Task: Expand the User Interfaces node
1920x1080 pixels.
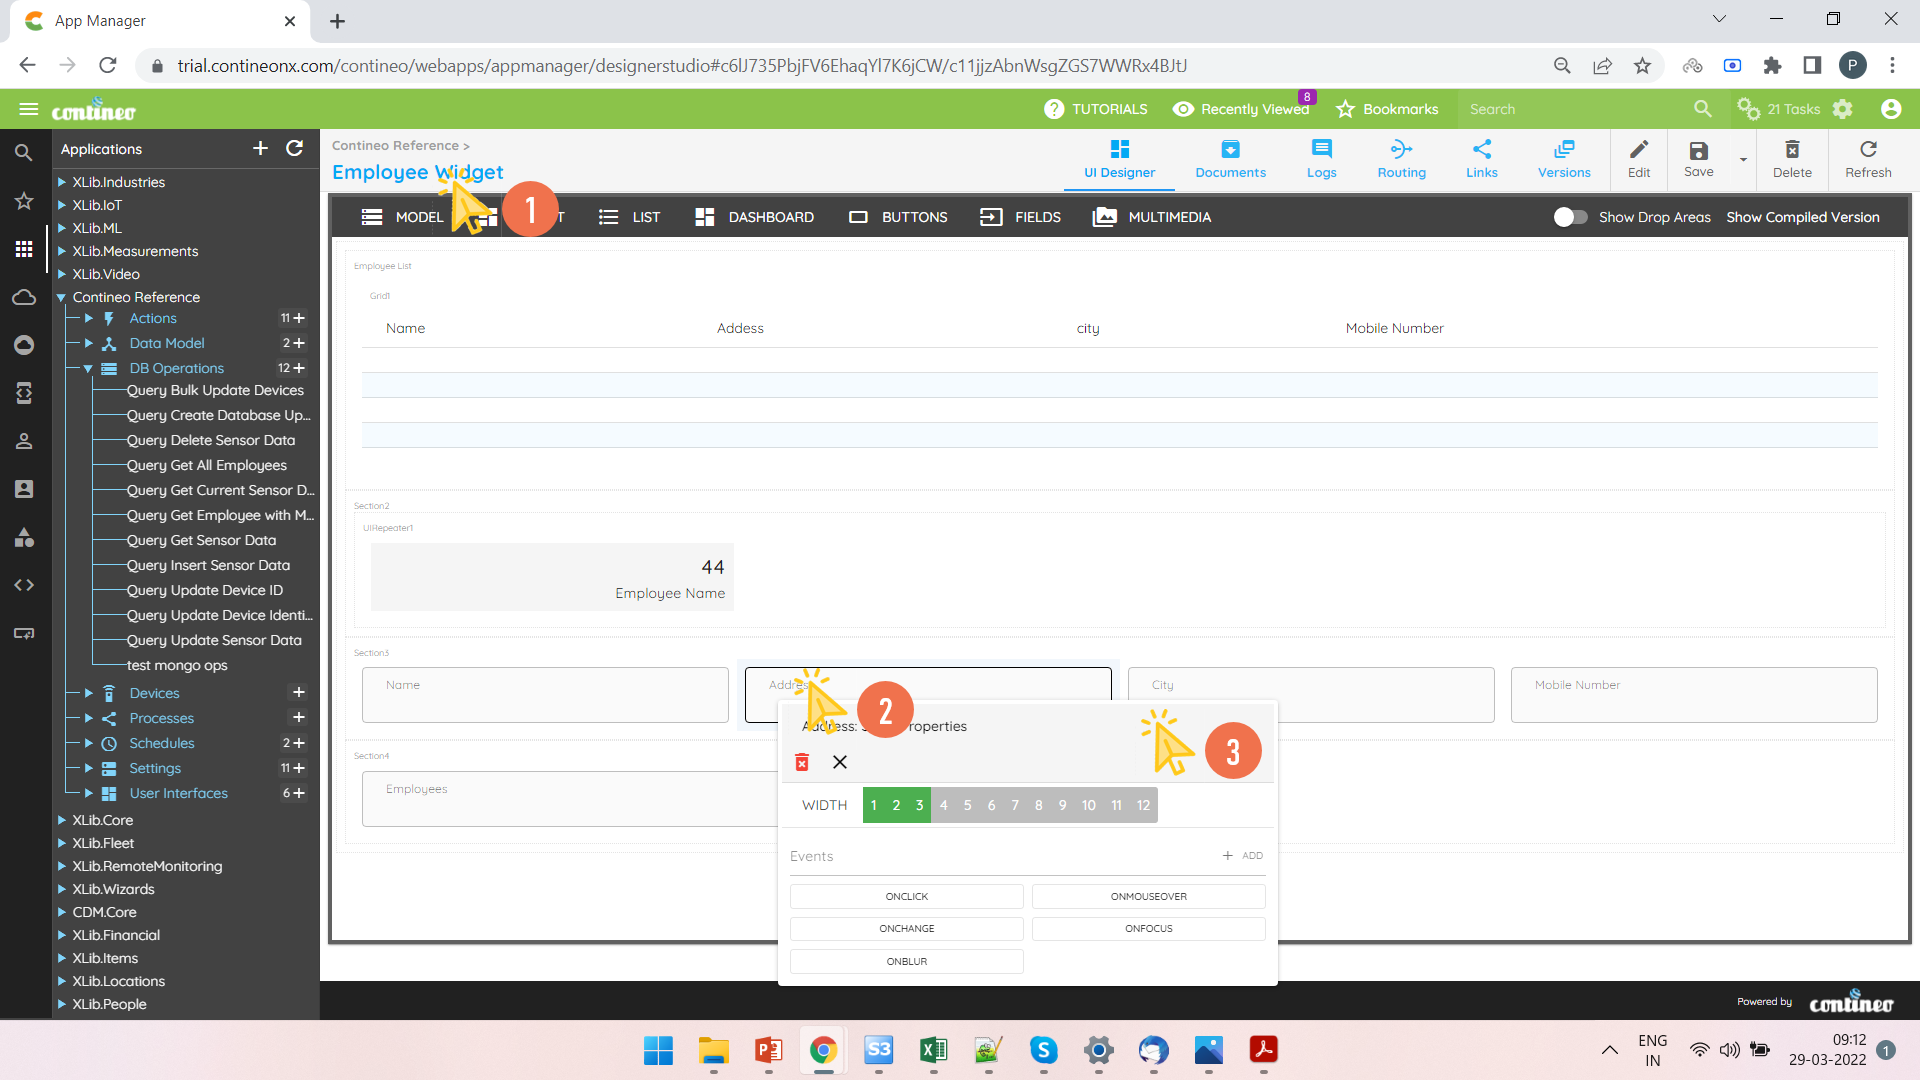Action: click(88, 793)
